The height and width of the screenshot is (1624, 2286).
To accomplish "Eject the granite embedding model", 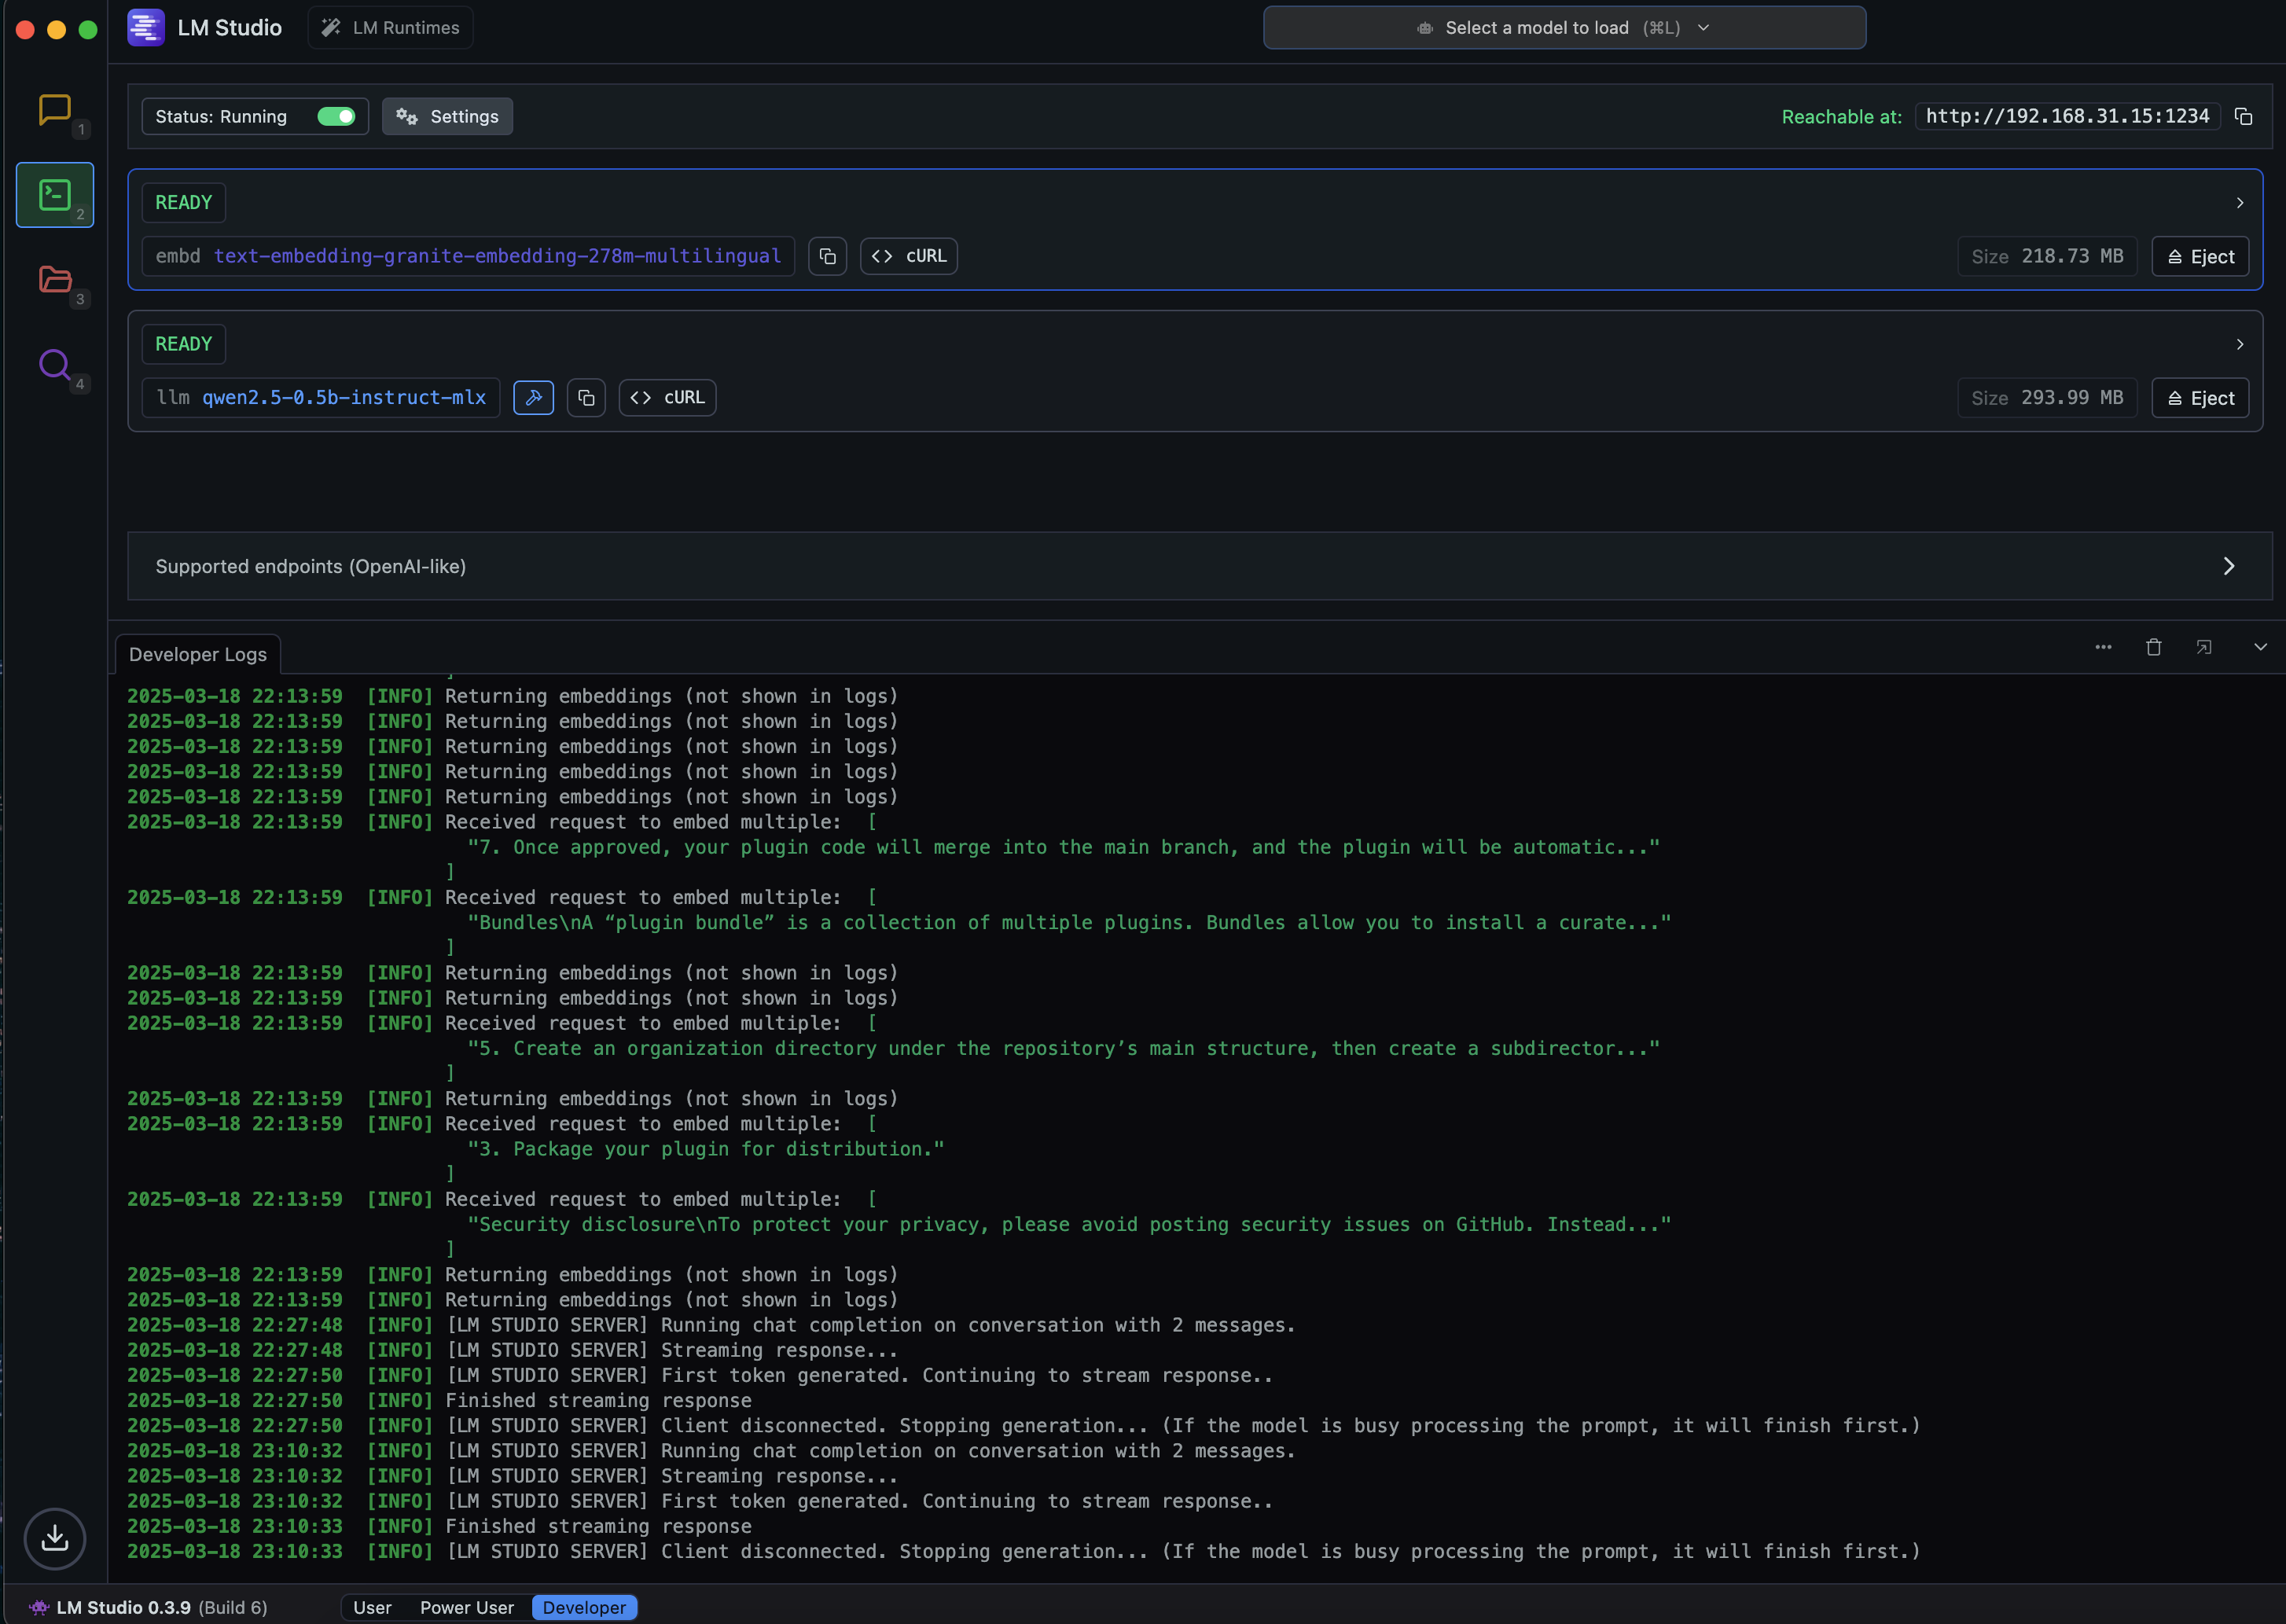I will pos(2199,257).
